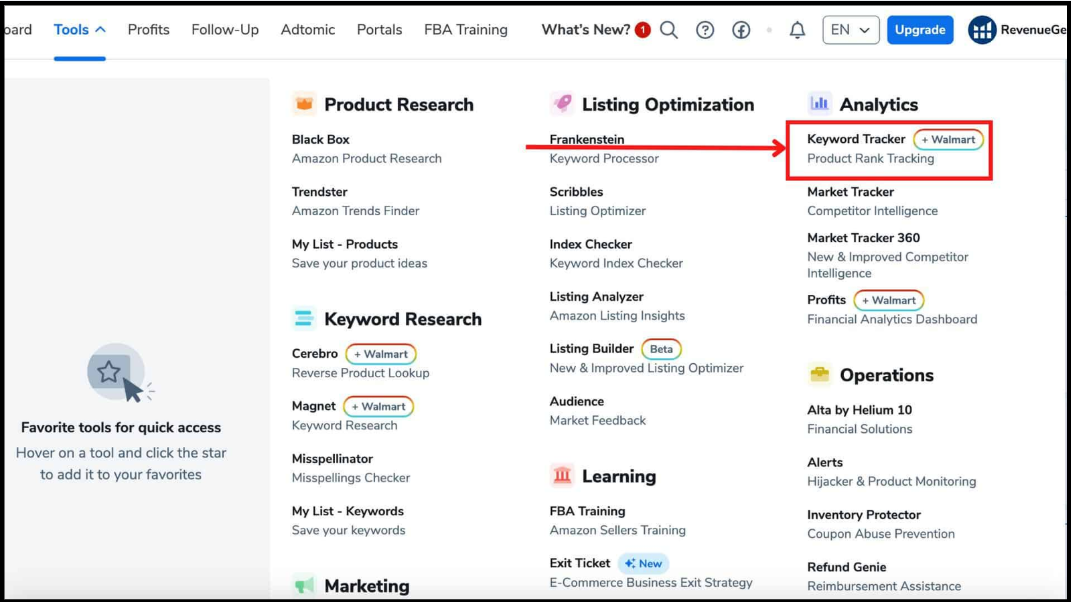Screen dimensions: 1071x602
Task: Click the blue Upgrade button
Action: pyautogui.click(x=919, y=30)
